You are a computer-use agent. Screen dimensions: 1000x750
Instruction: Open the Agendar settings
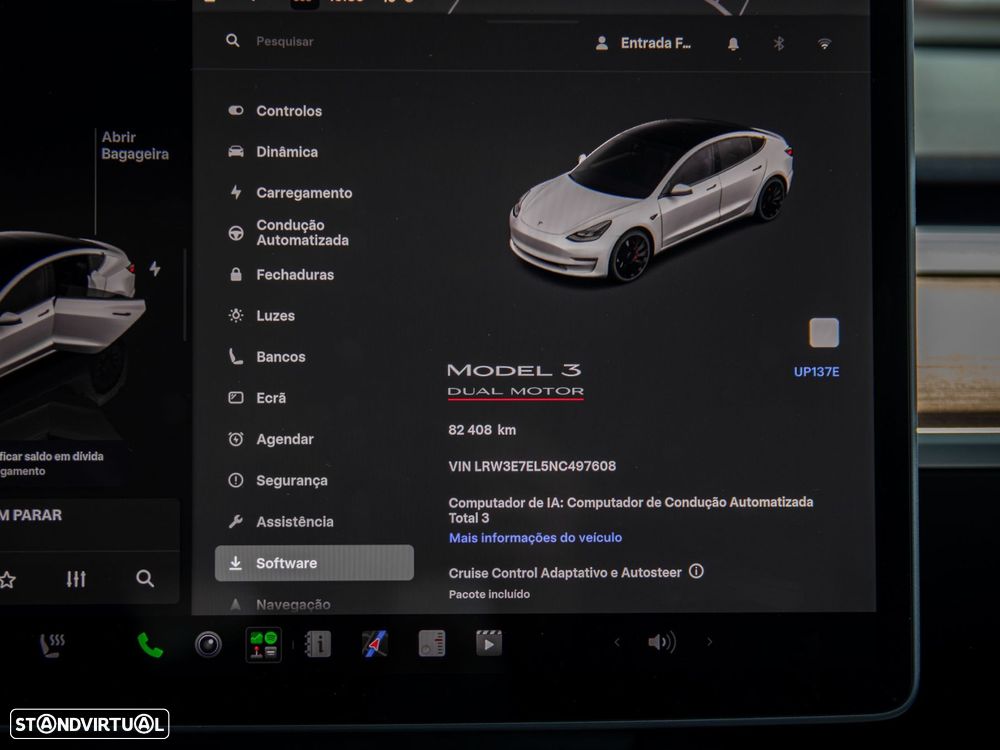pos(271,439)
